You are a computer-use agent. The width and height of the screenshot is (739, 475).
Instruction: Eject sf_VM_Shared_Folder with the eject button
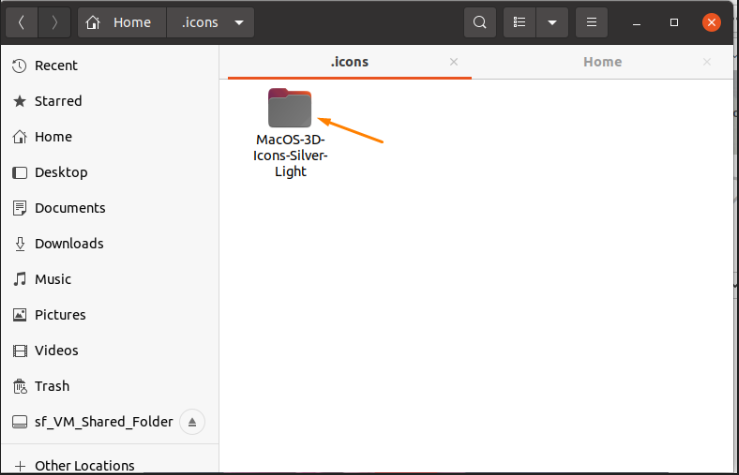tap(192, 422)
